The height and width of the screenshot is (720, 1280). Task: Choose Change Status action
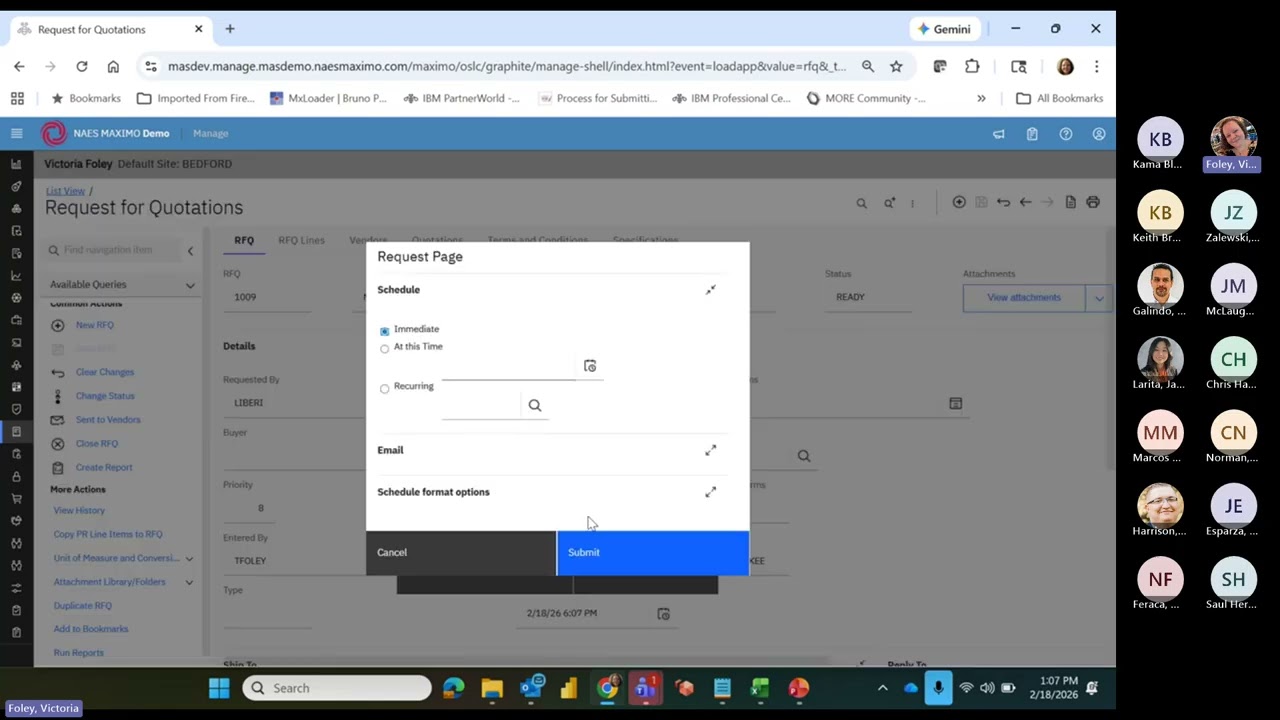(x=105, y=396)
